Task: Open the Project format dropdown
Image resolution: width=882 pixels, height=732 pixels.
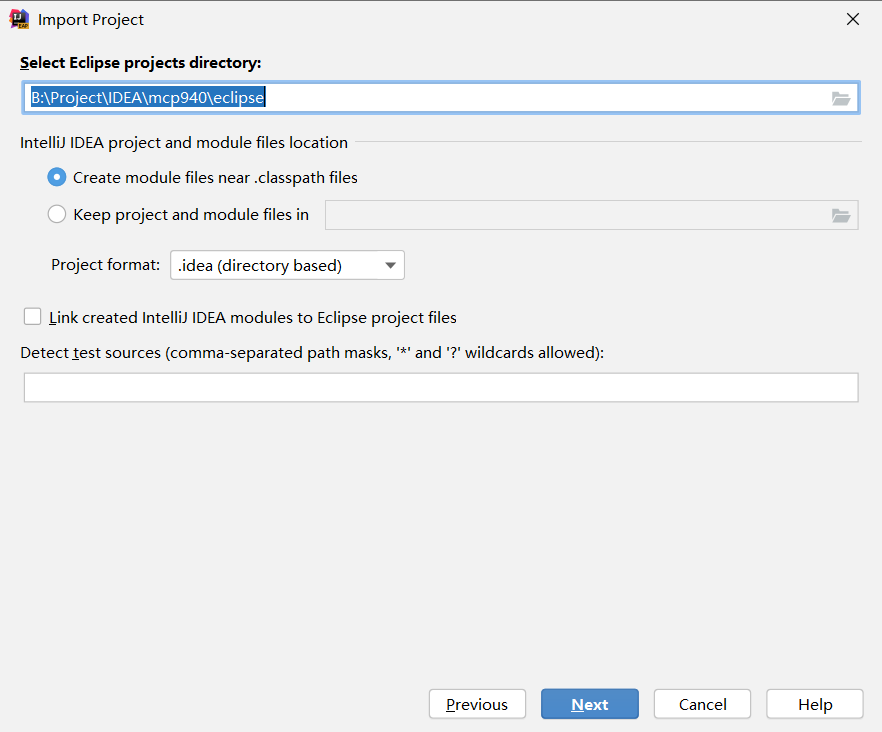Action: 287,265
